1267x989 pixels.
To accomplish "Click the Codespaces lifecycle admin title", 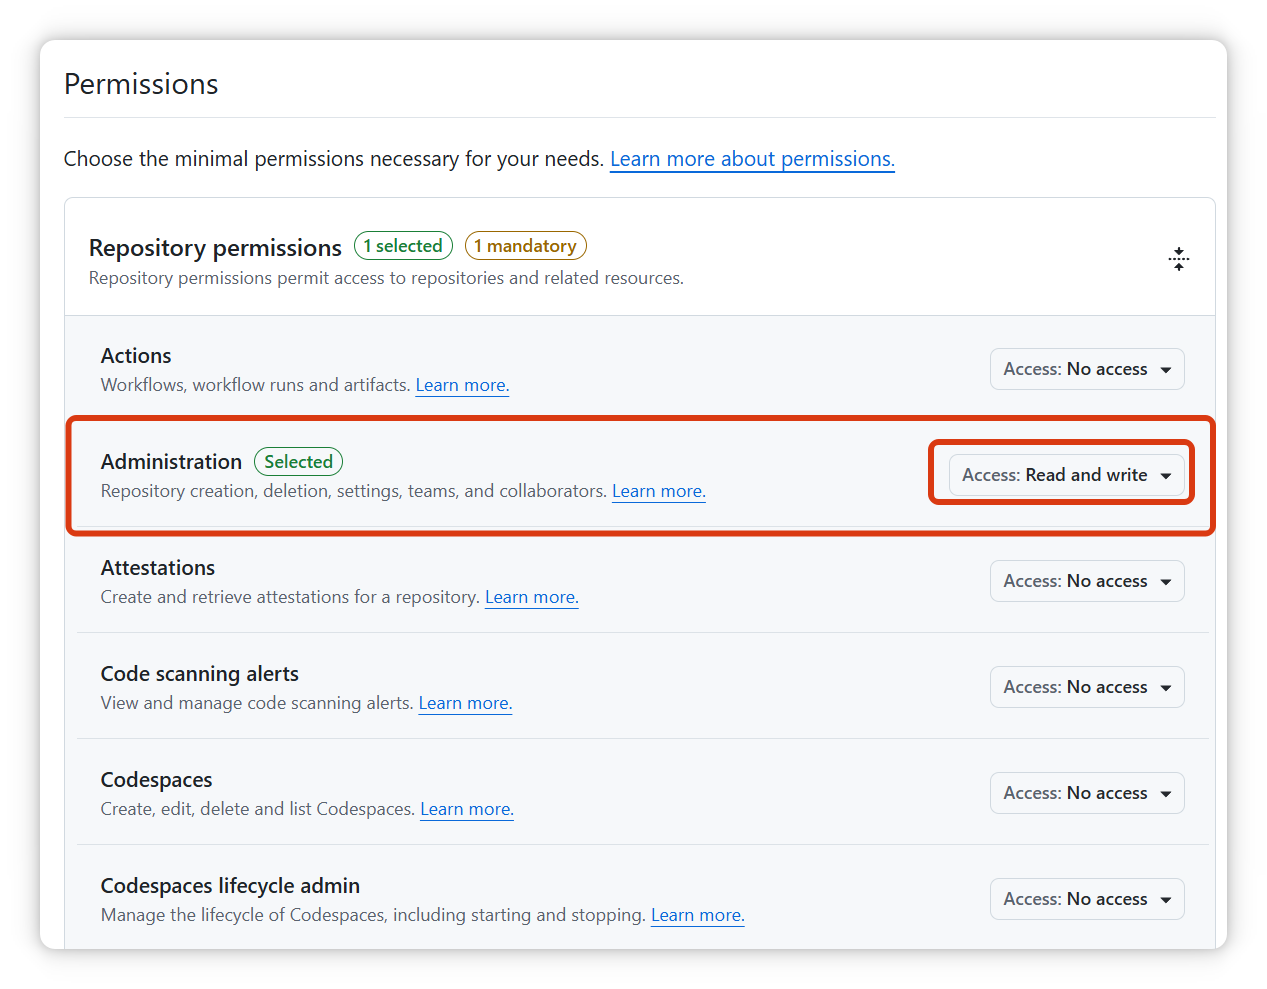I will click(x=230, y=886).
